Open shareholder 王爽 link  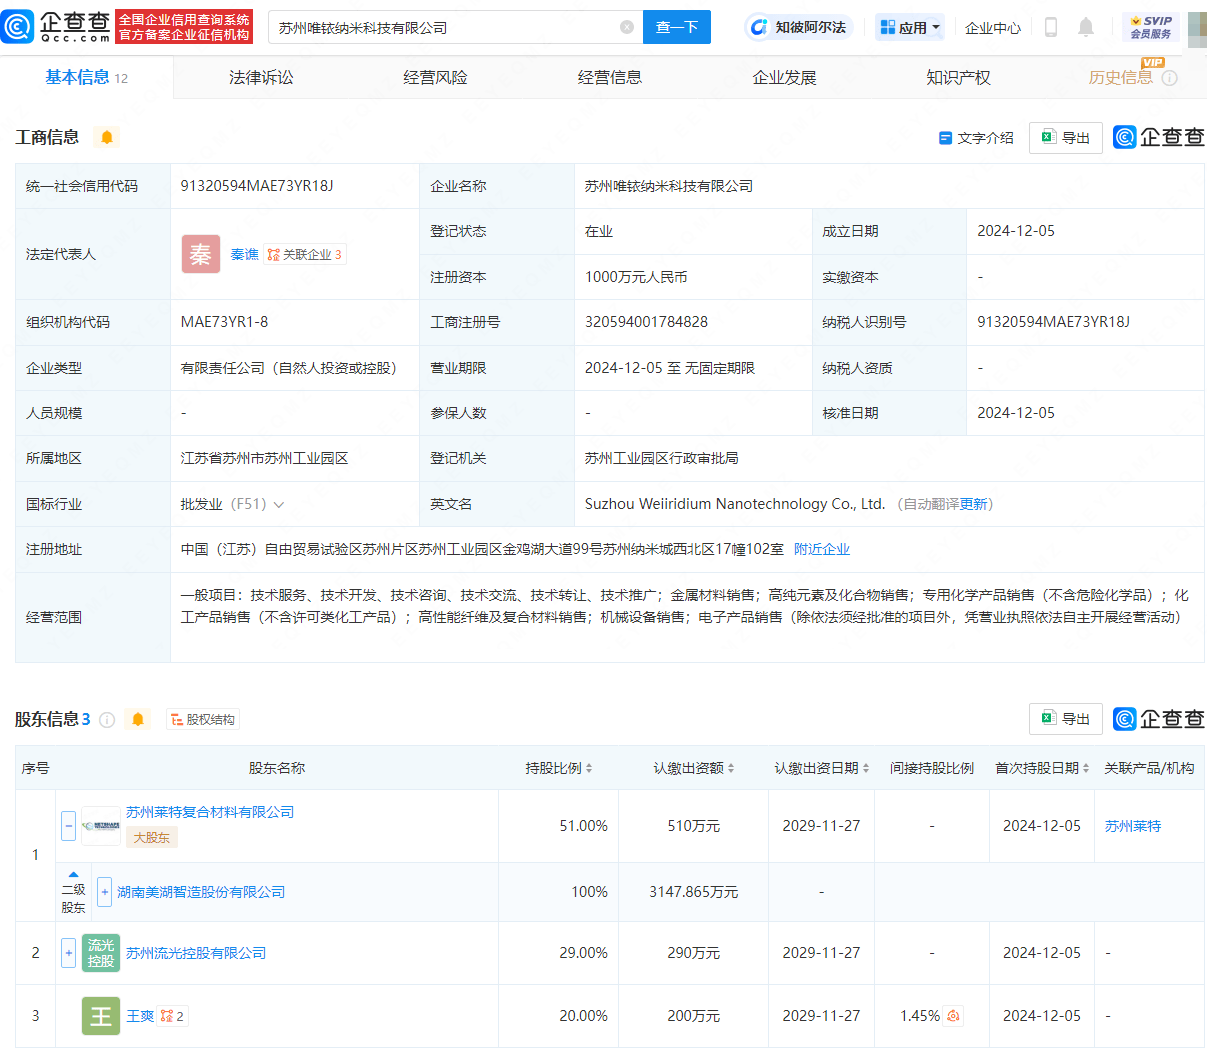point(140,1016)
